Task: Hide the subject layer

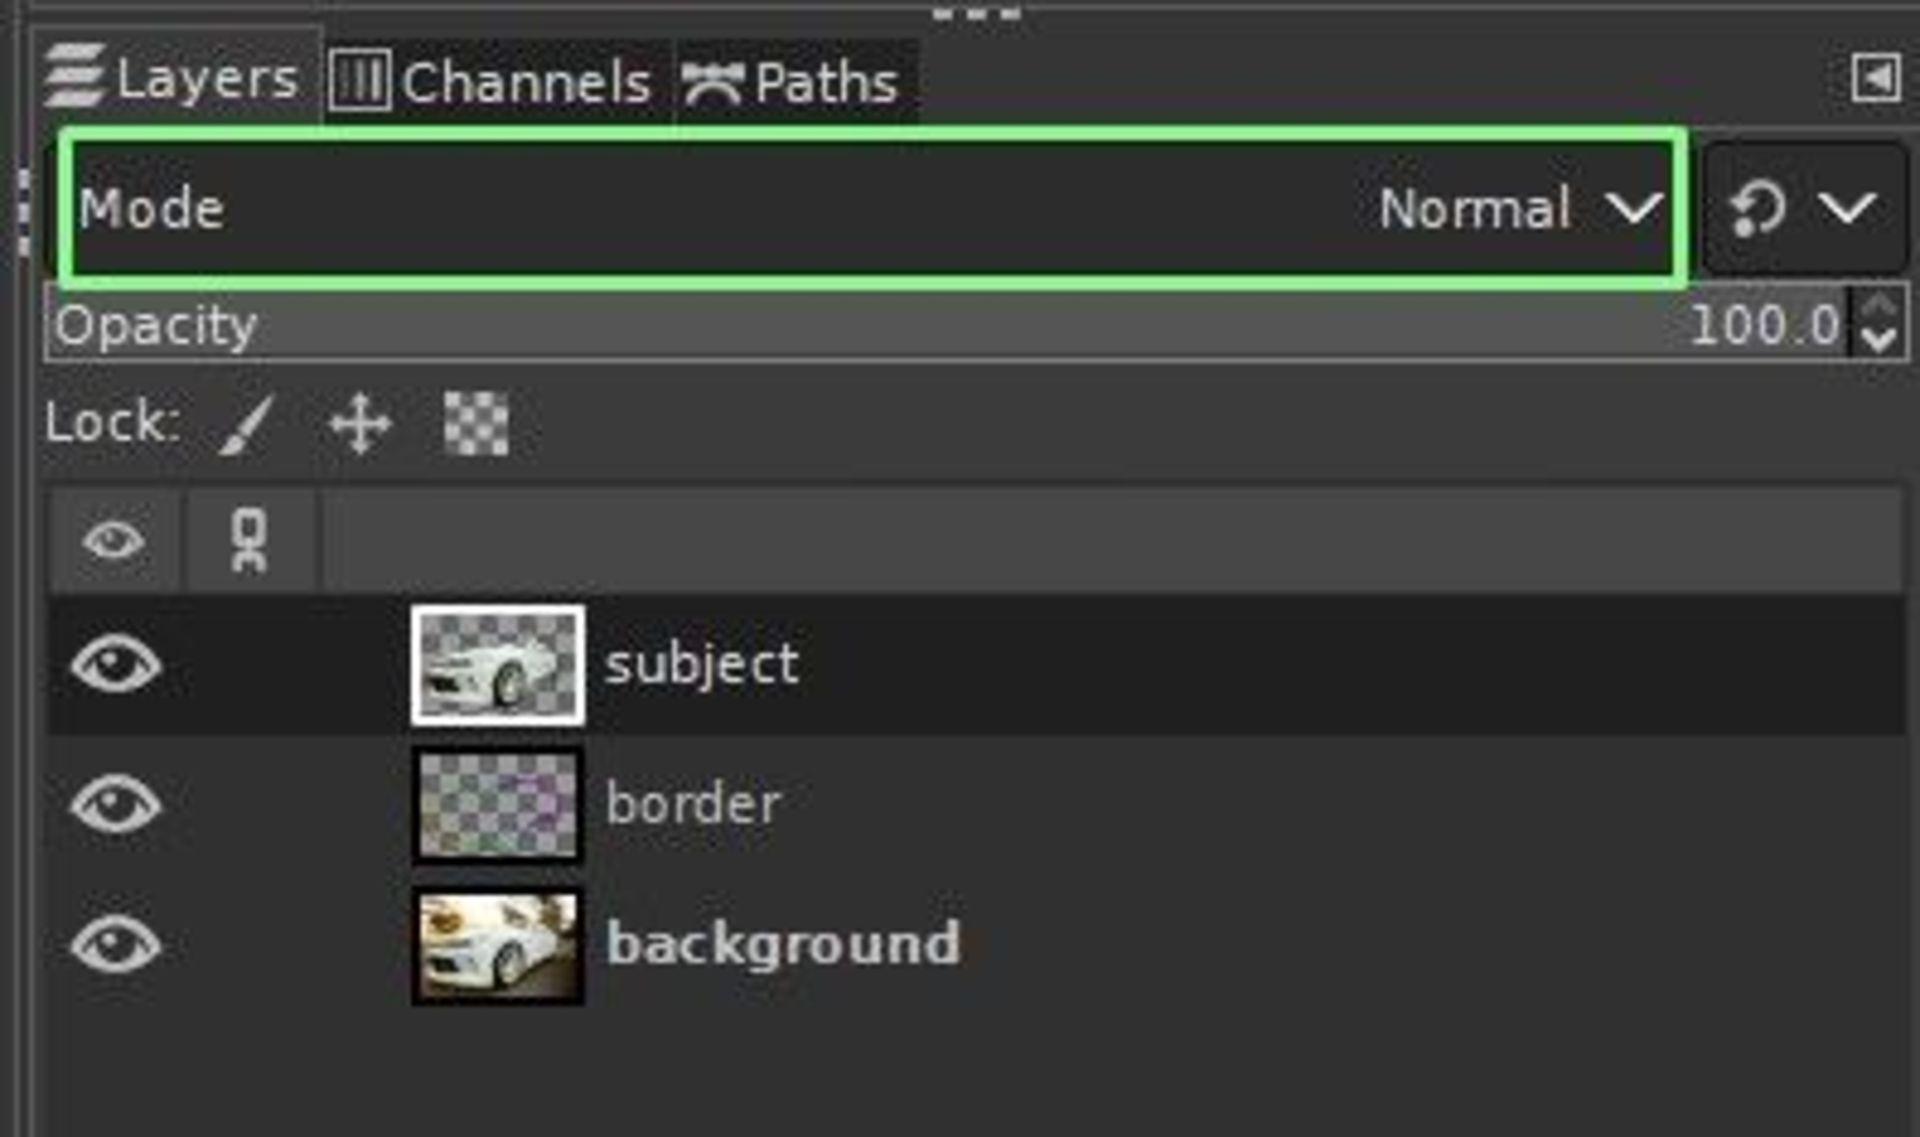Action: (115, 664)
